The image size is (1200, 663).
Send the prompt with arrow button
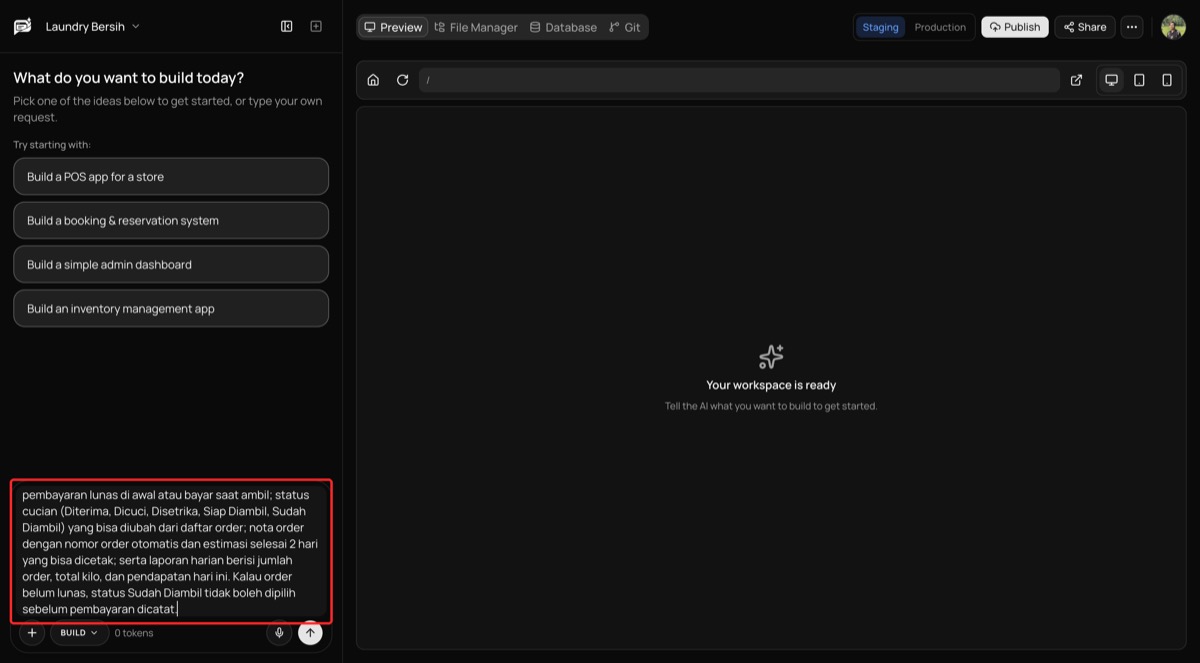pyautogui.click(x=310, y=633)
